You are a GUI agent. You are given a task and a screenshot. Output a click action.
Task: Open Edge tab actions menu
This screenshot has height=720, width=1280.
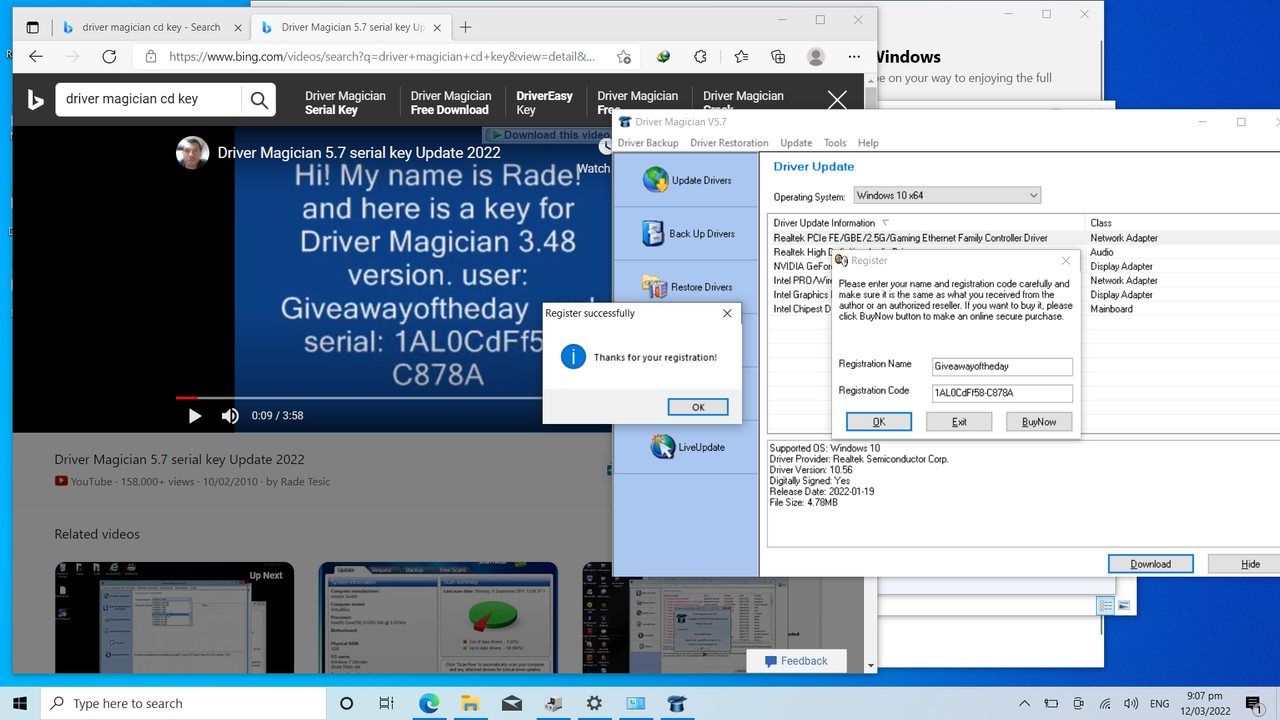point(32,27)
